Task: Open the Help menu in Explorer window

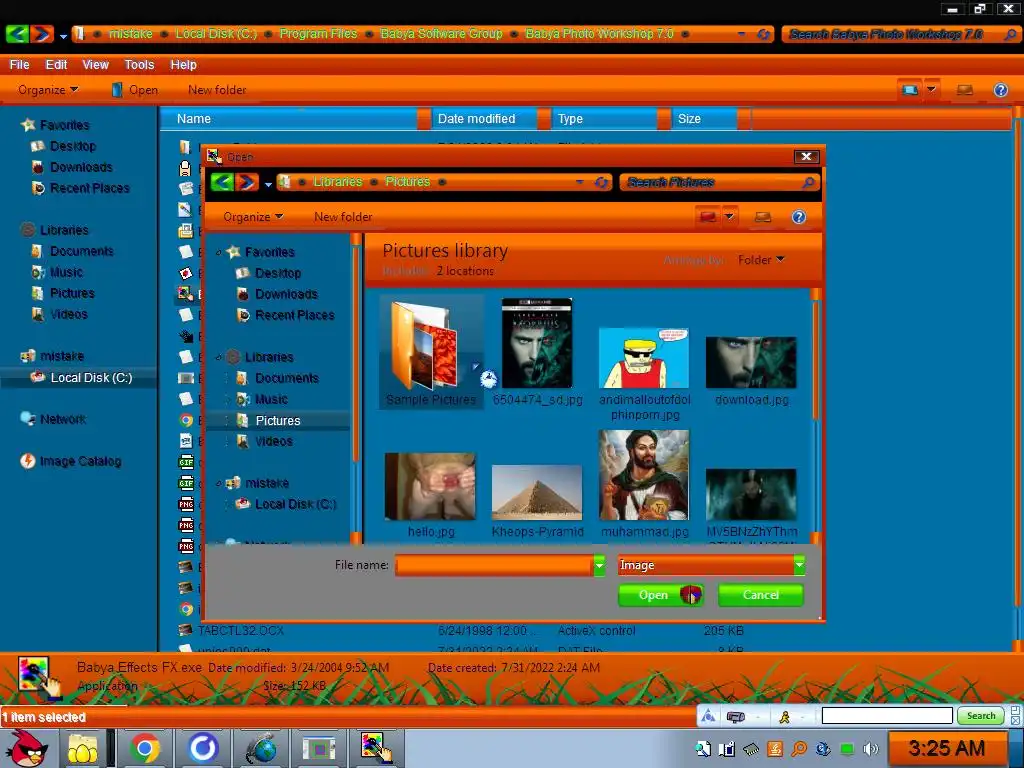Action: [184, 65]
